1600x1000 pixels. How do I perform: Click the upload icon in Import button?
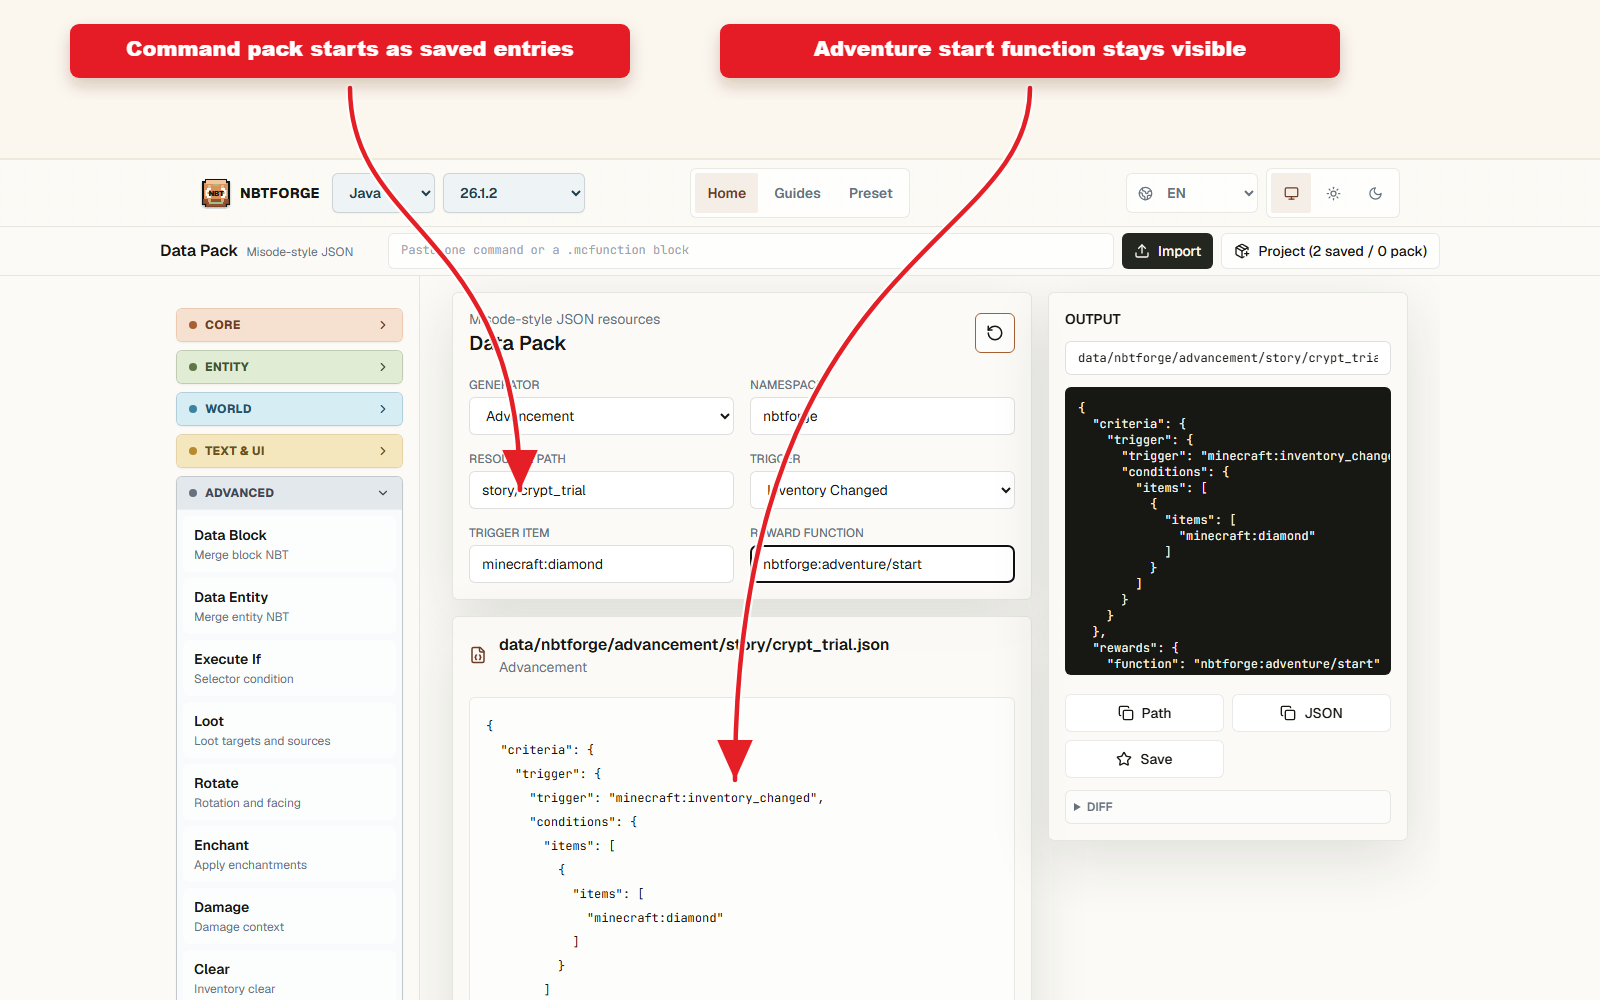point(1142,251)
